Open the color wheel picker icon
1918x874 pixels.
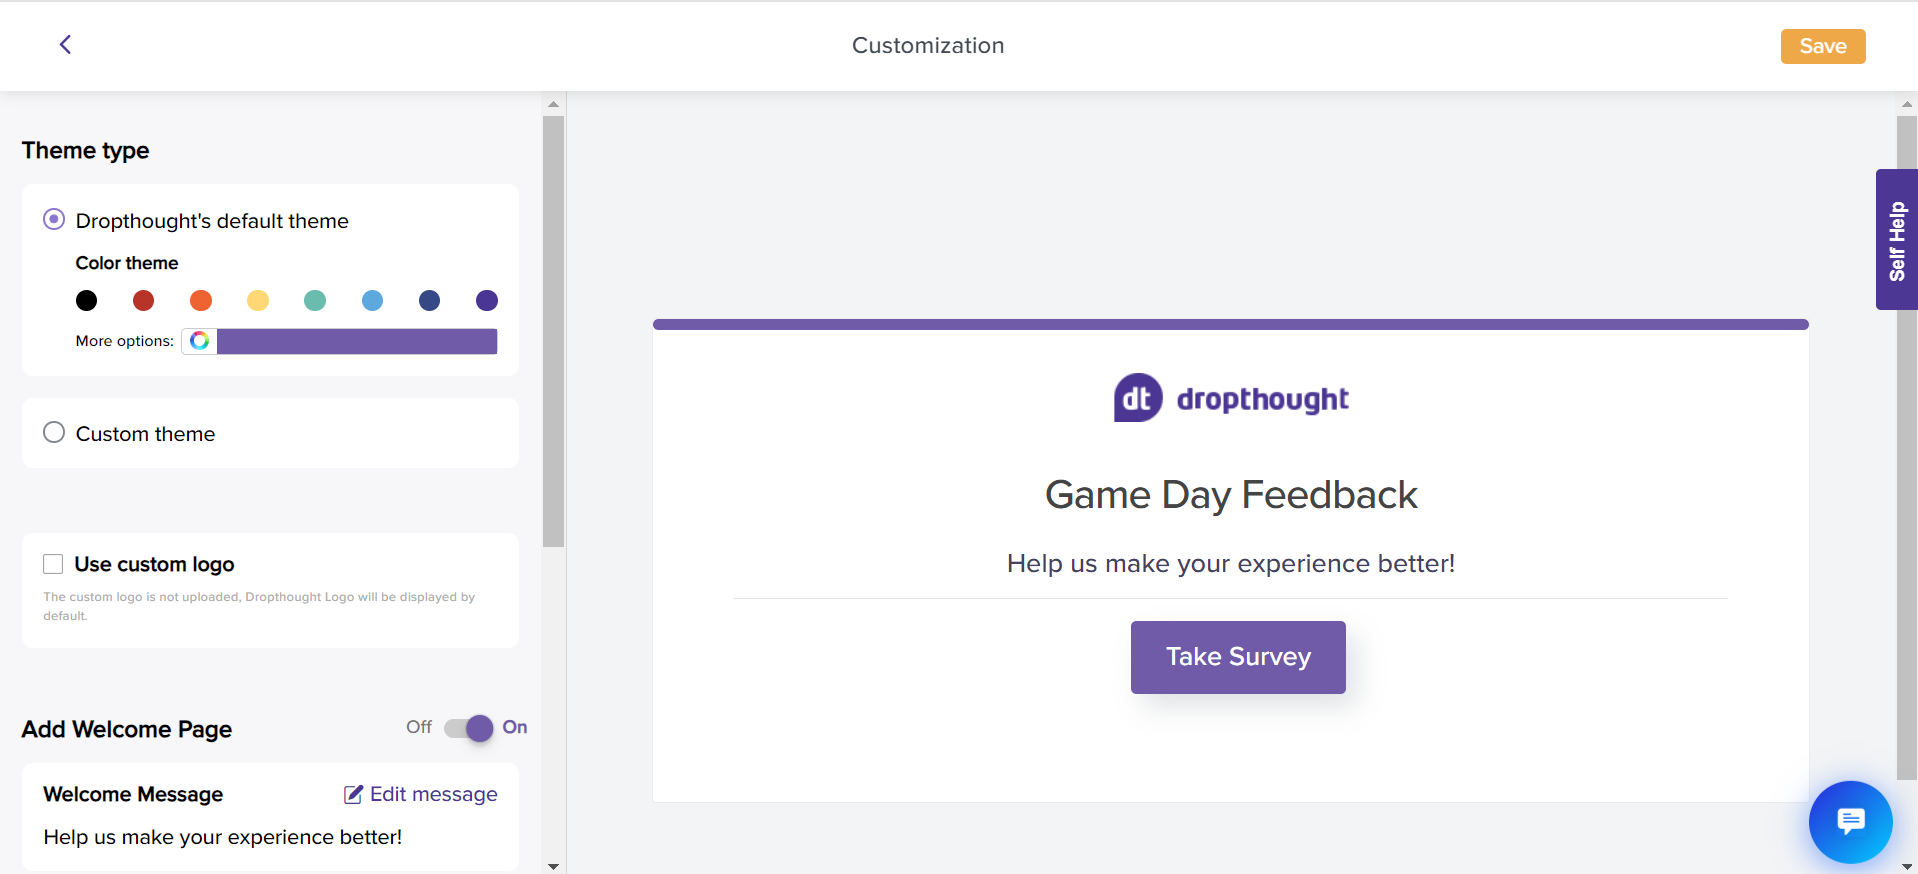point(200,341)
